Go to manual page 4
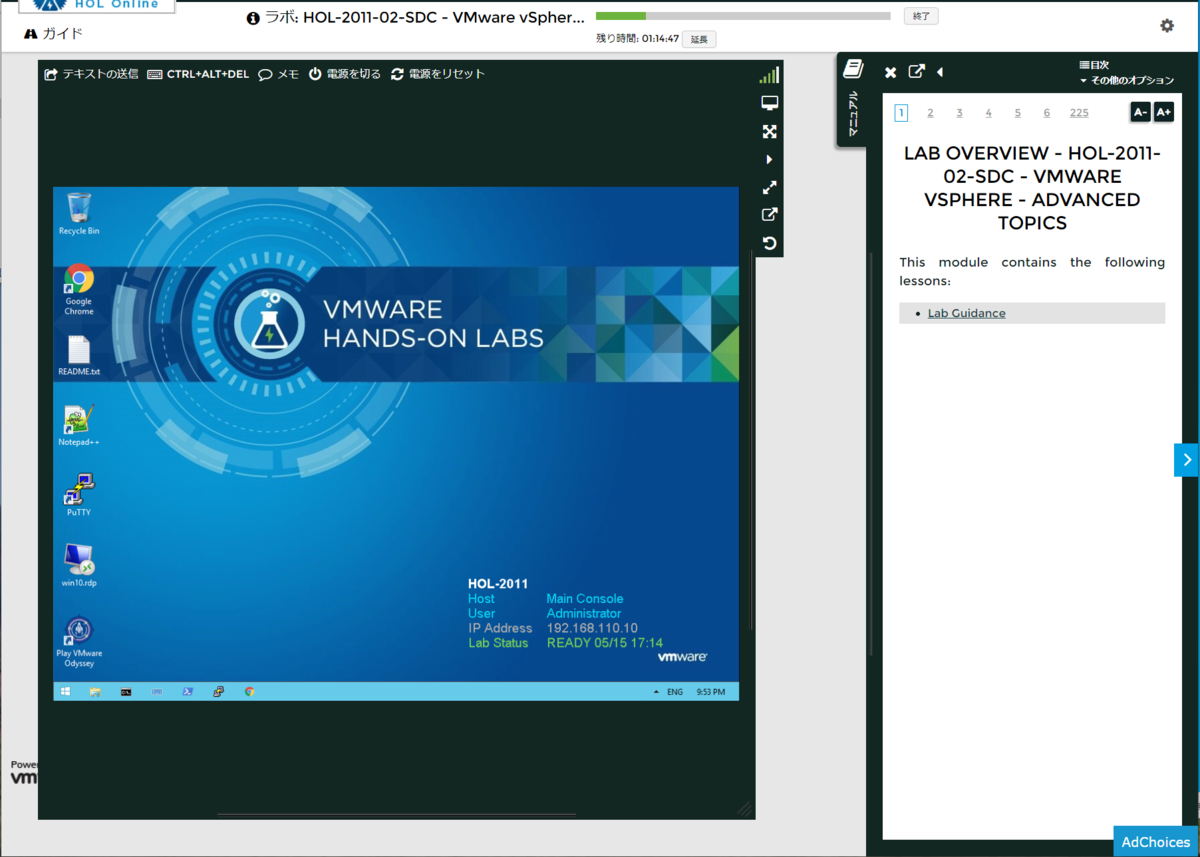Viewport: 1200px width, 857px height. coord(988,113)
